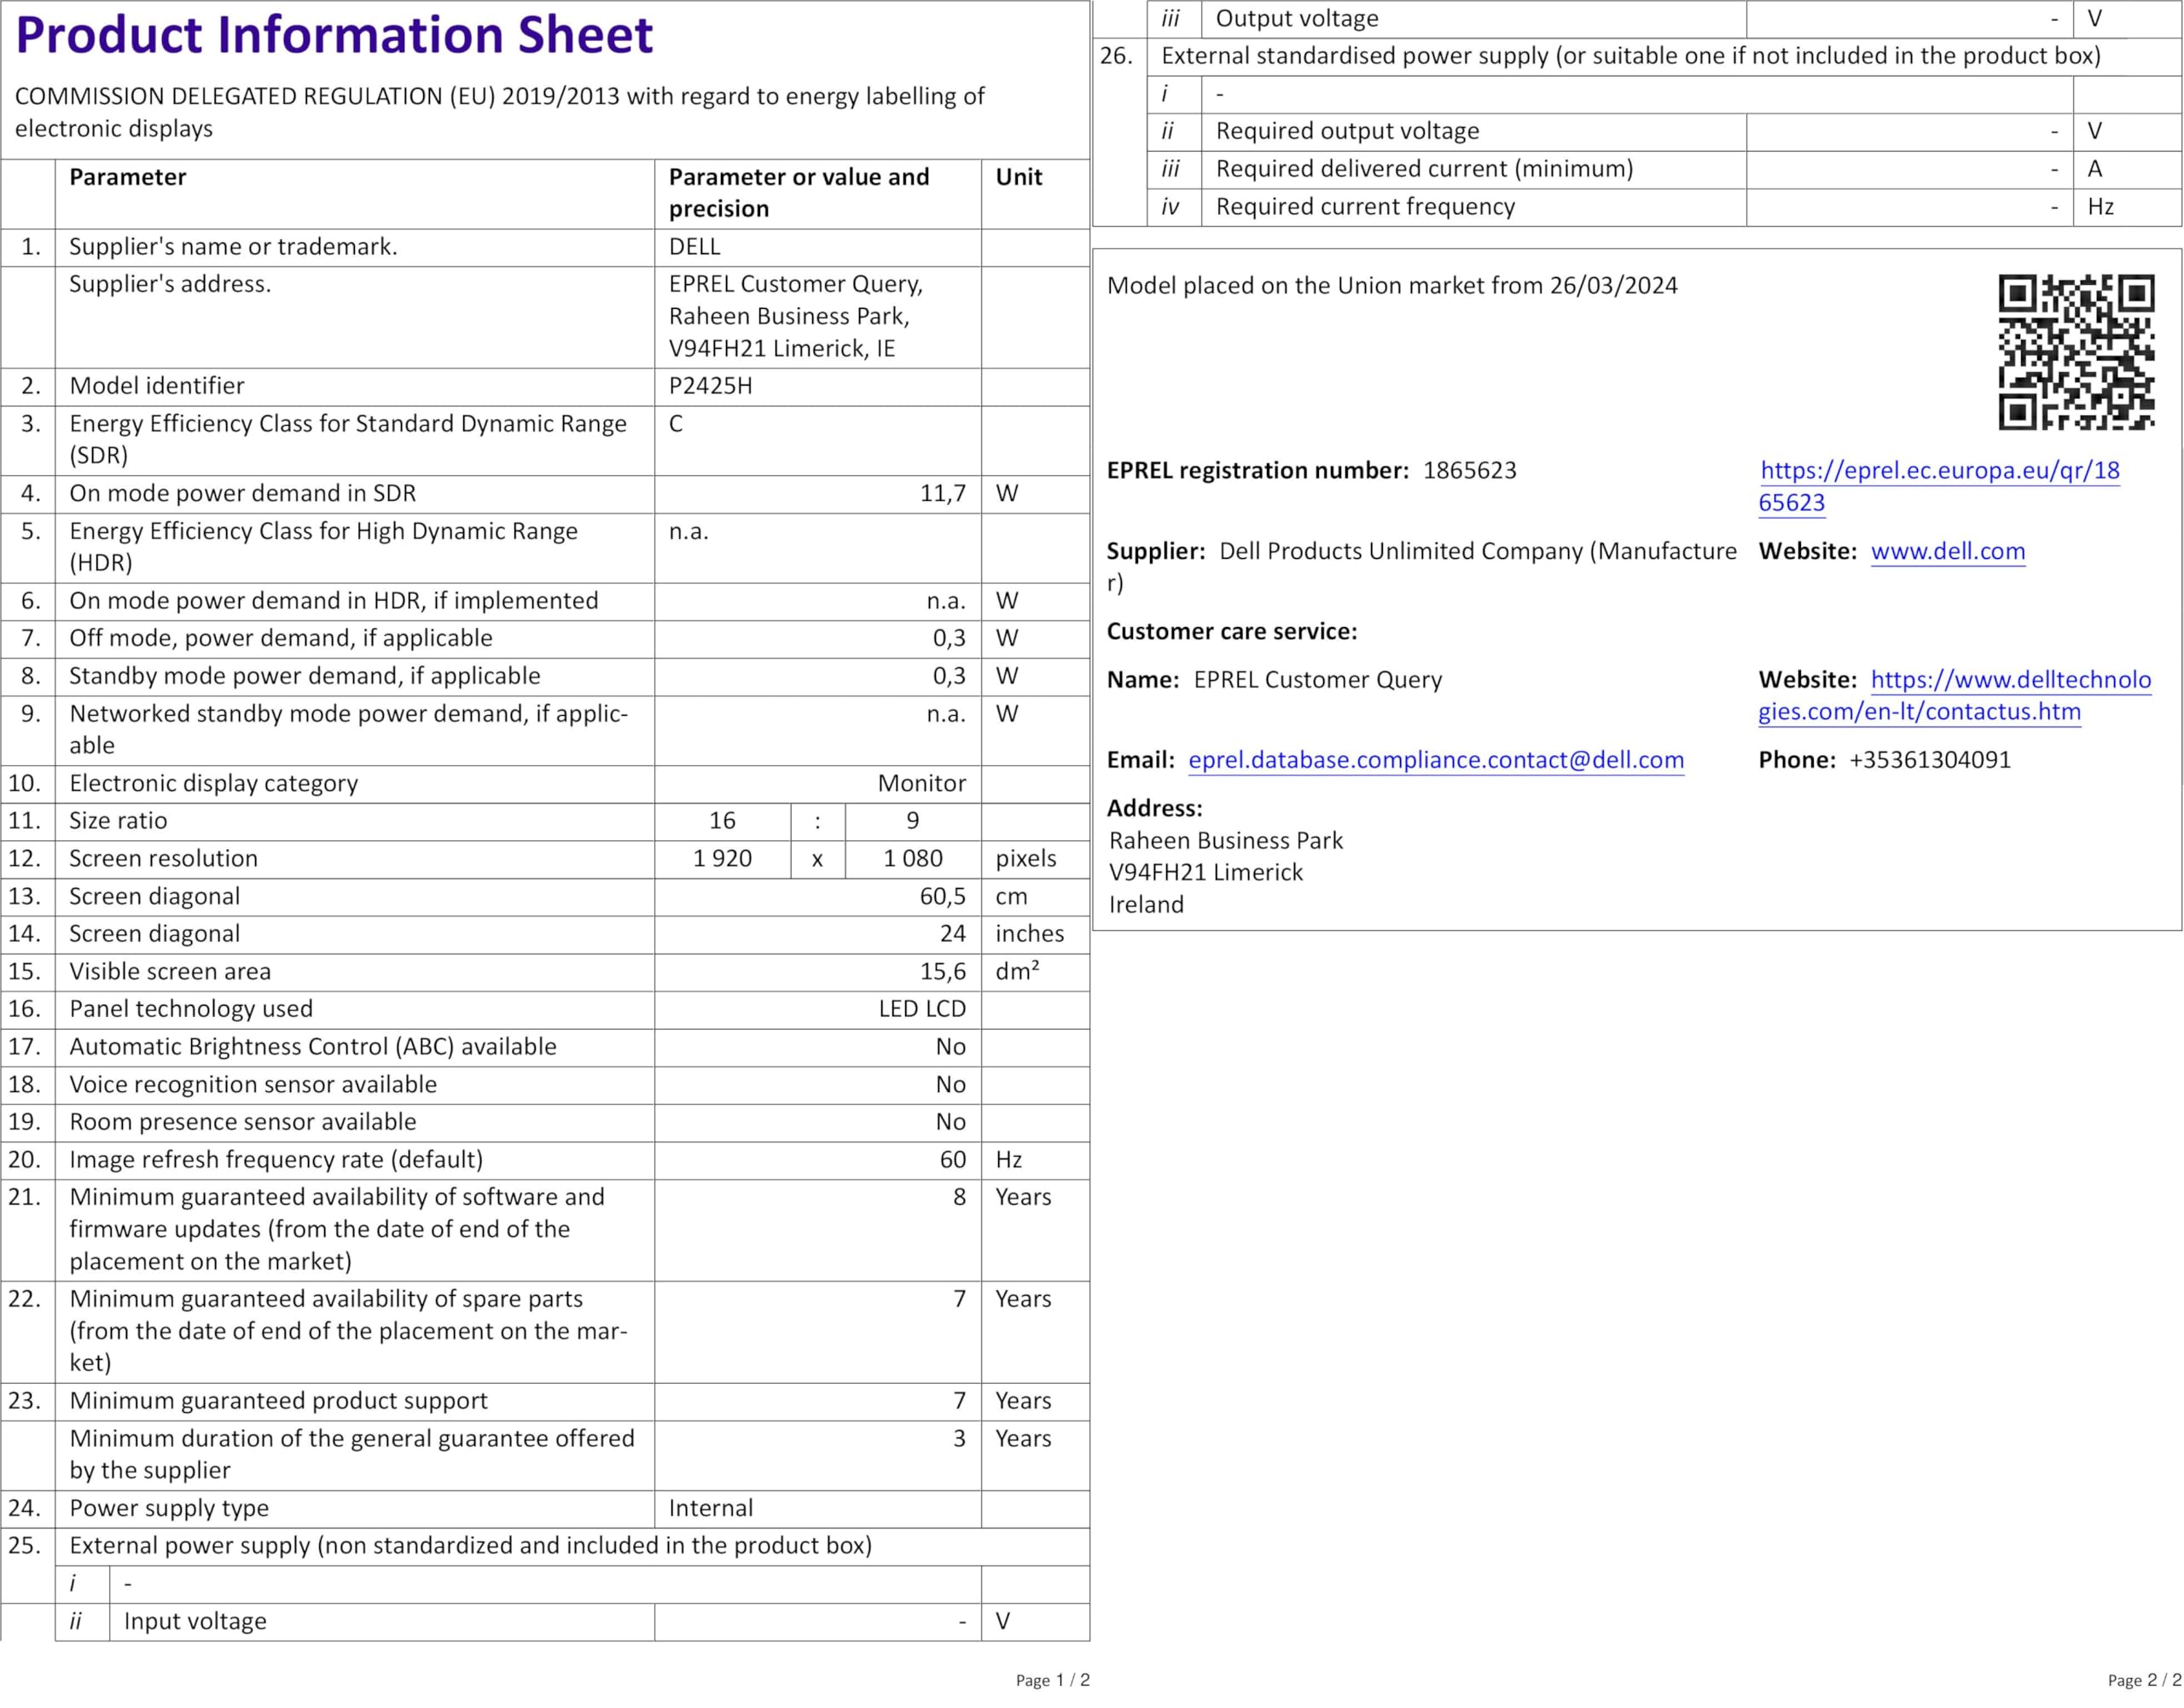Click the Page 1 / 2 footer label
This screenshot has height=1708, width=2184.
point(1052,1680)
